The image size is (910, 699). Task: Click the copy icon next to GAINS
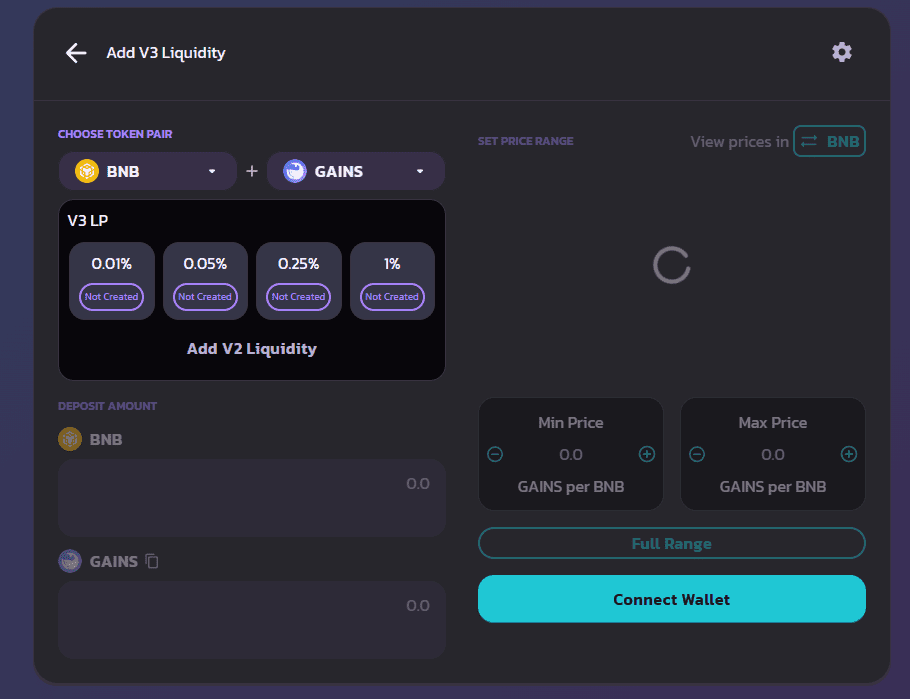[x=152, y=561]
